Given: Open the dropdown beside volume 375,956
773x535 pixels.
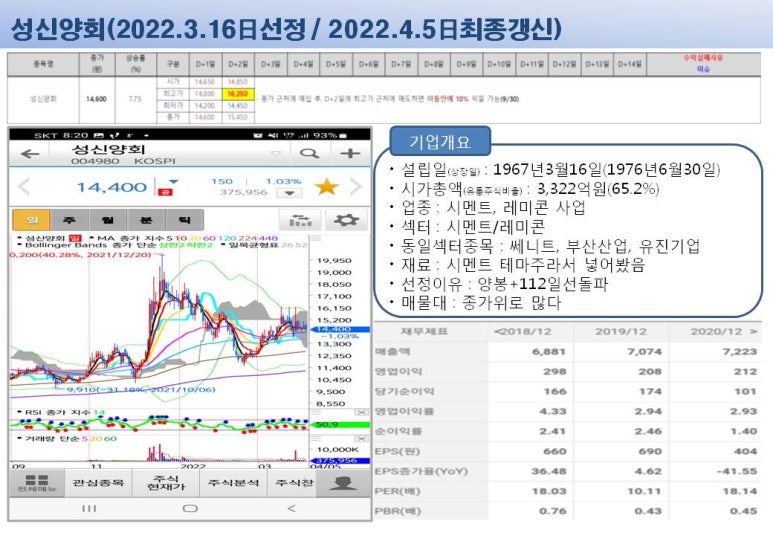Looking at the screenshot, I should pos(289,193).
